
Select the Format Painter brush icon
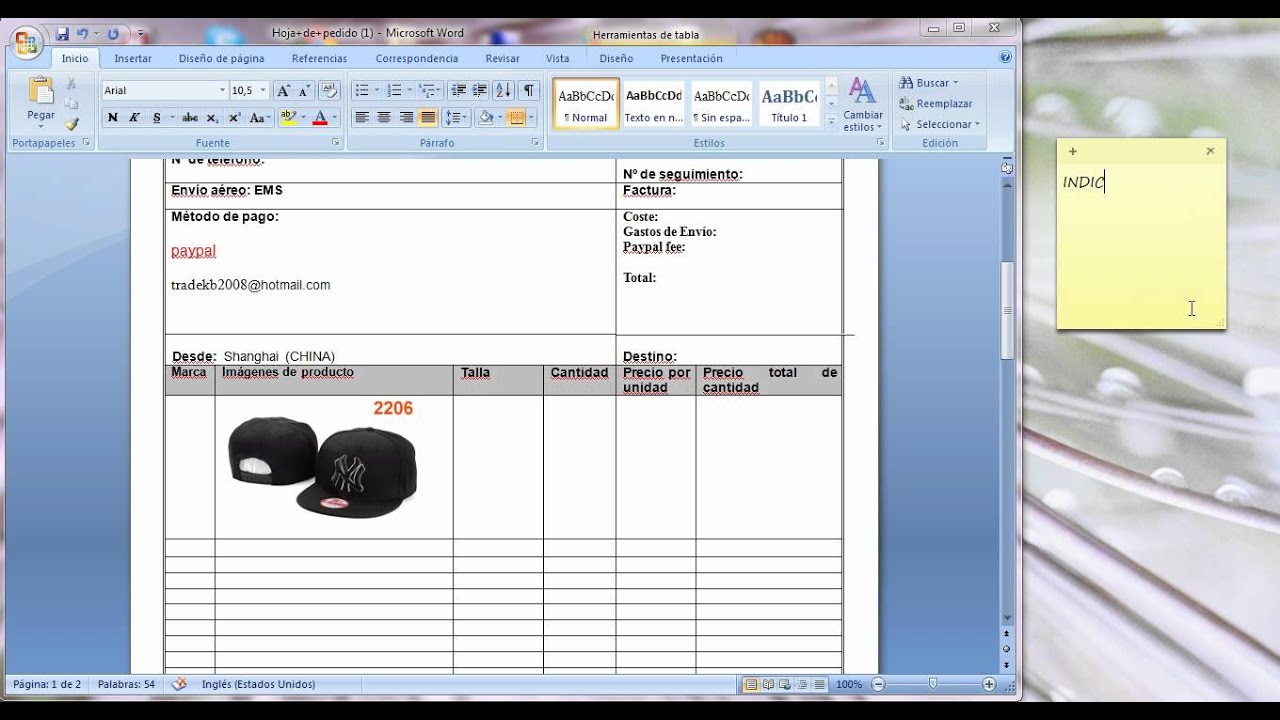click(x=71, y=124)
